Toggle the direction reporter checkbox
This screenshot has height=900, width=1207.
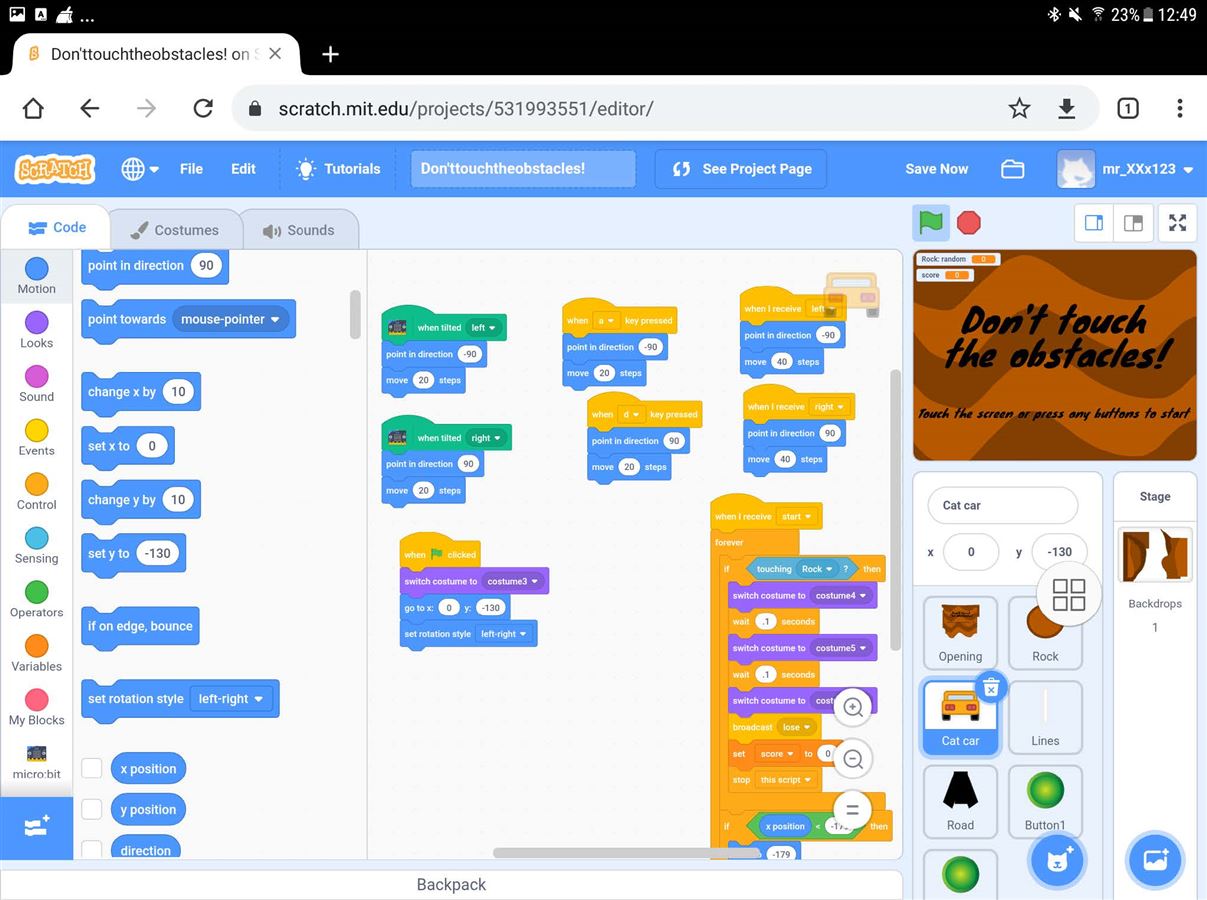92,849
